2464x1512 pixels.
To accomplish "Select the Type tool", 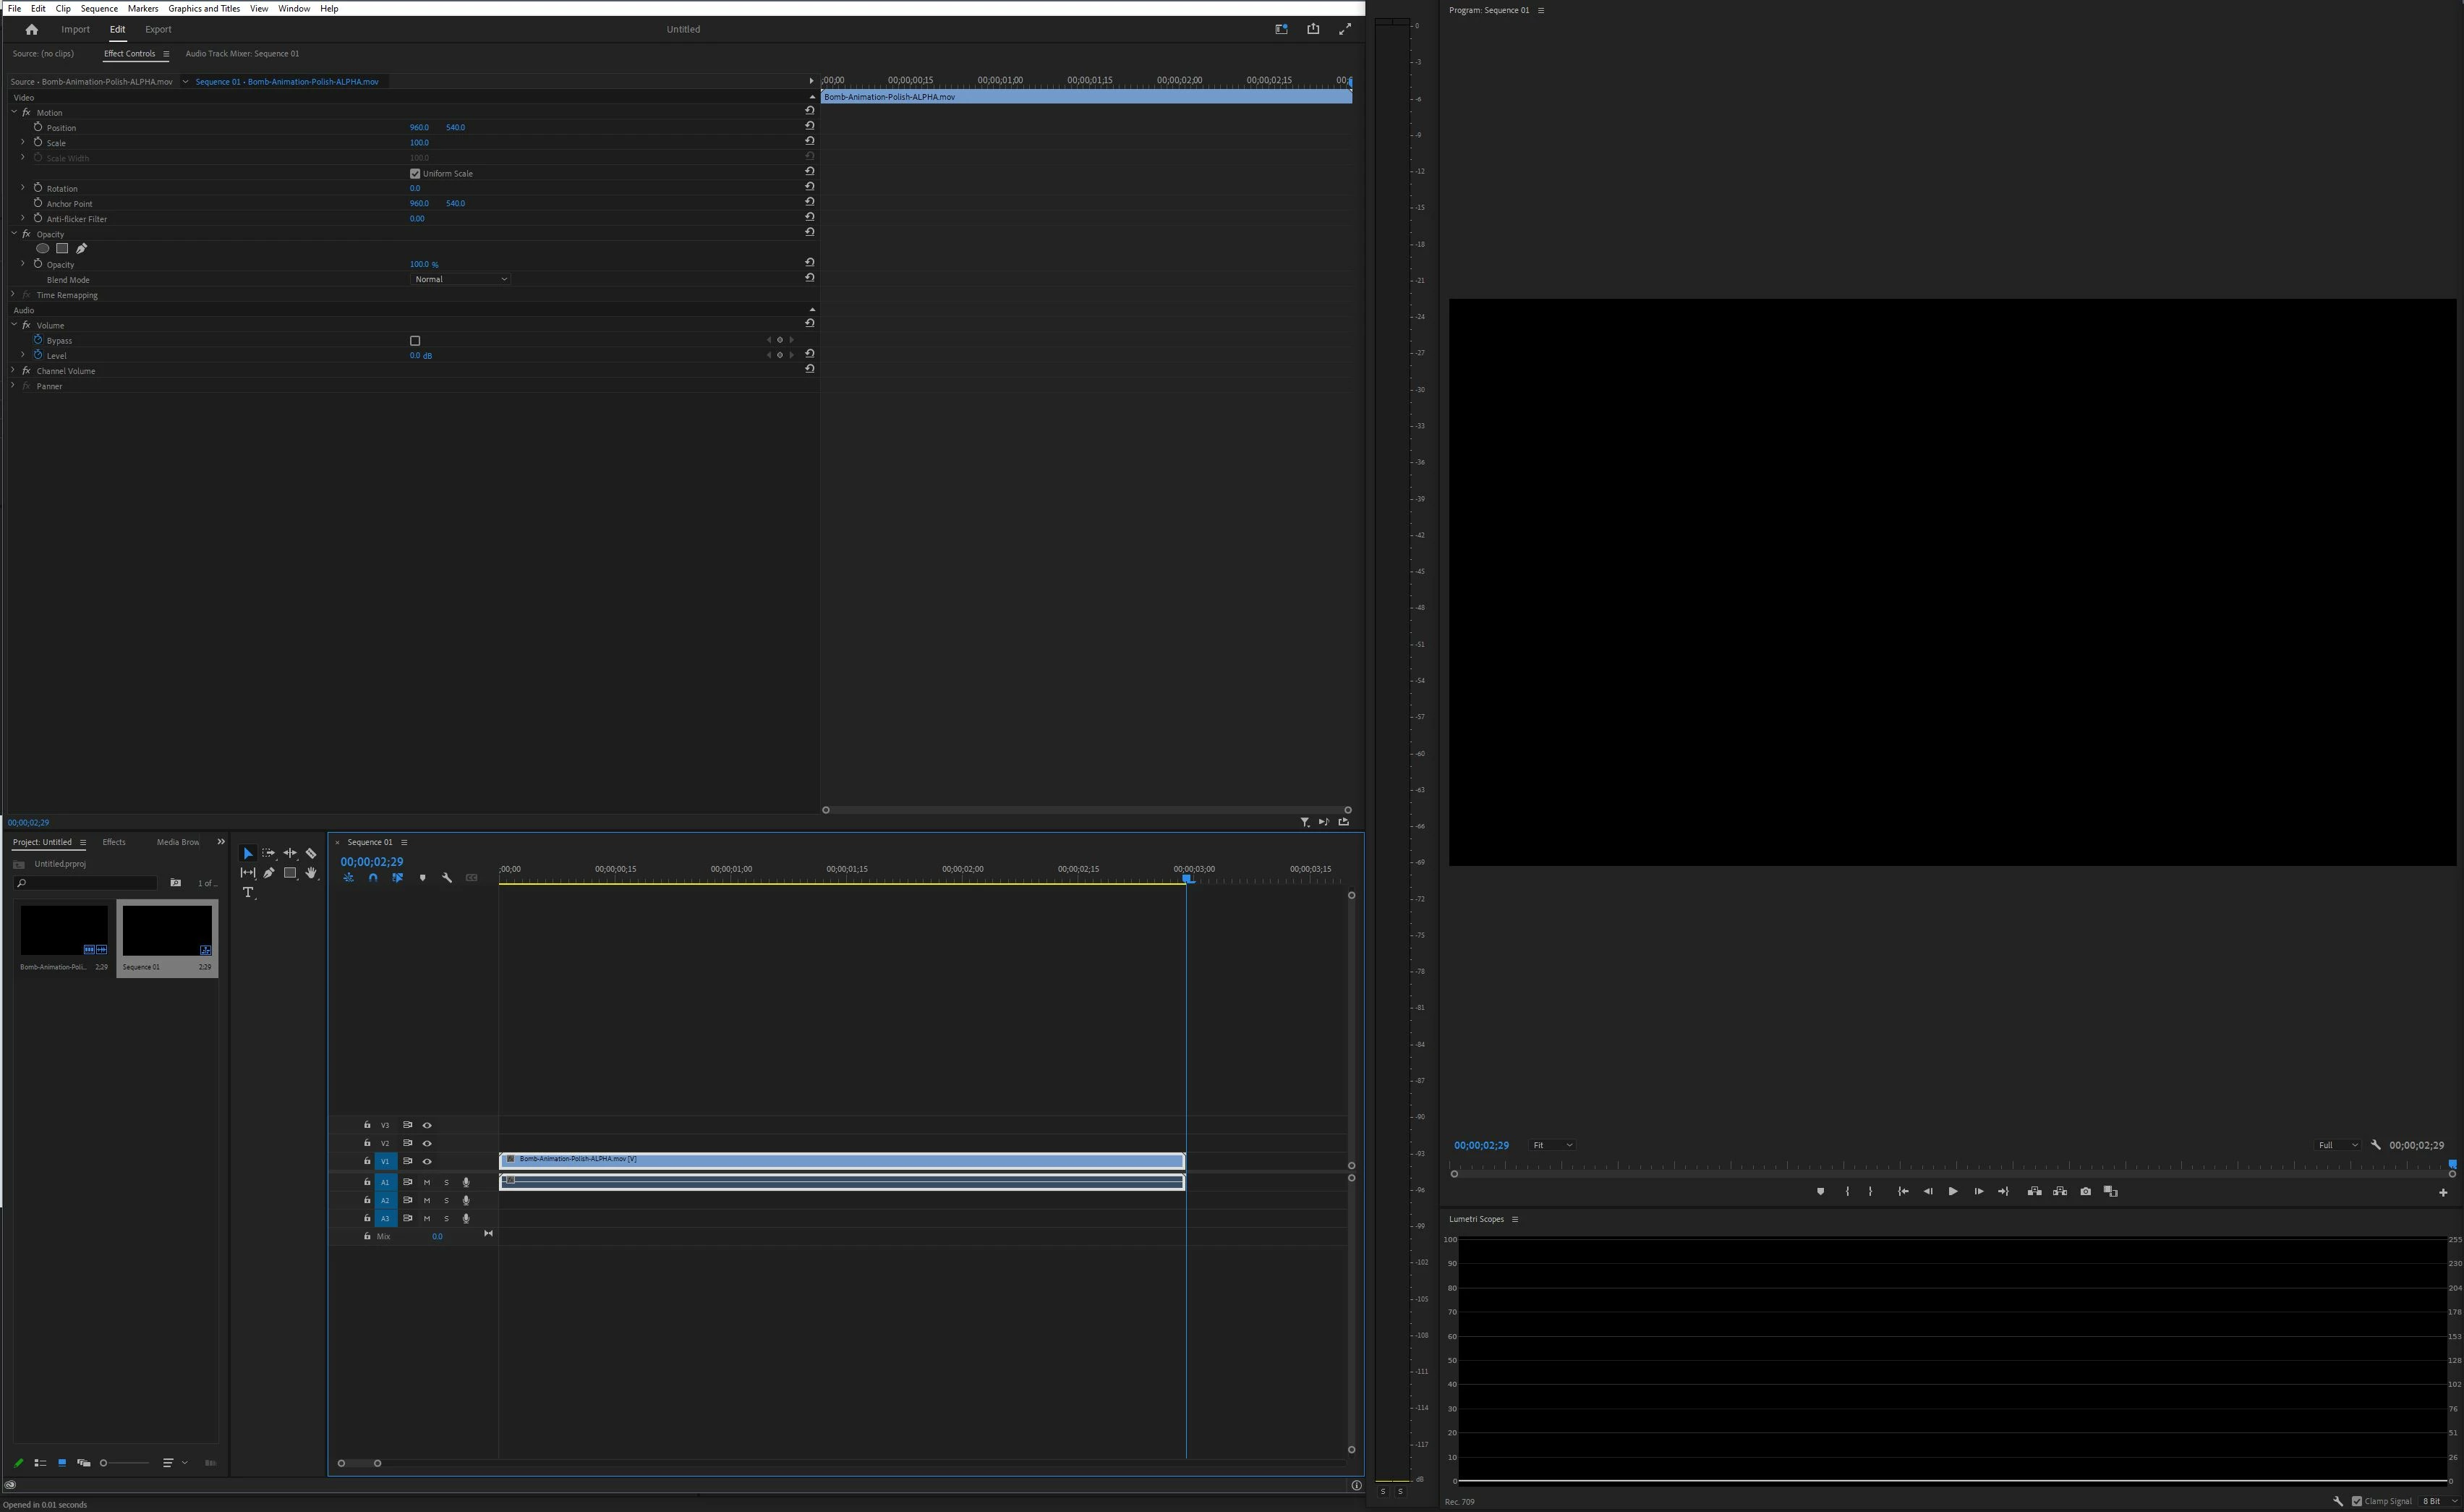I will pyautogui.click(x=248, y=892).
